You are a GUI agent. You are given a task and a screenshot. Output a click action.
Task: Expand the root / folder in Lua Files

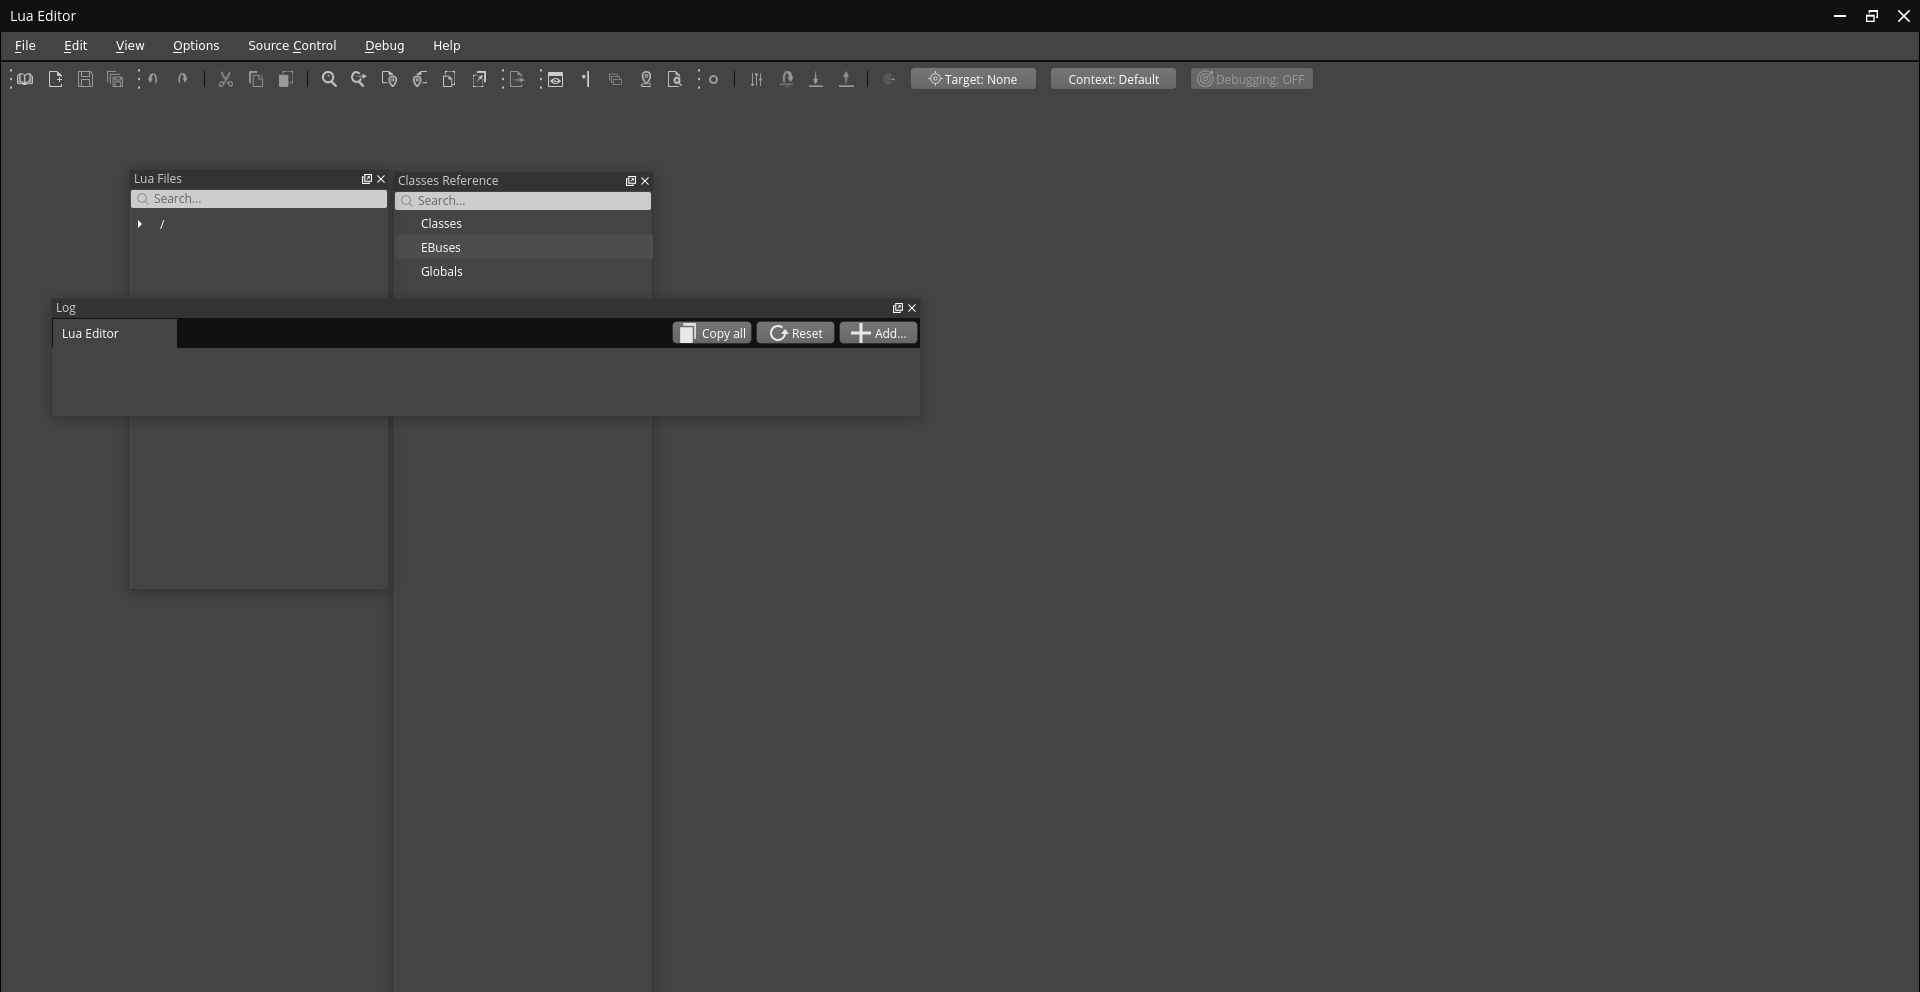coord(140,224)
